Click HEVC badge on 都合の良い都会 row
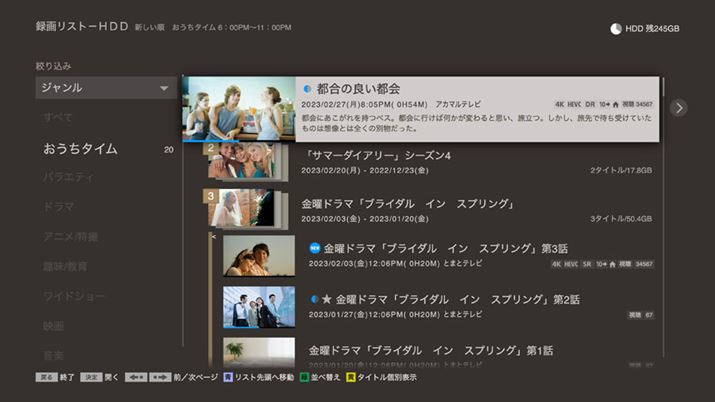 tap(574, 104)
